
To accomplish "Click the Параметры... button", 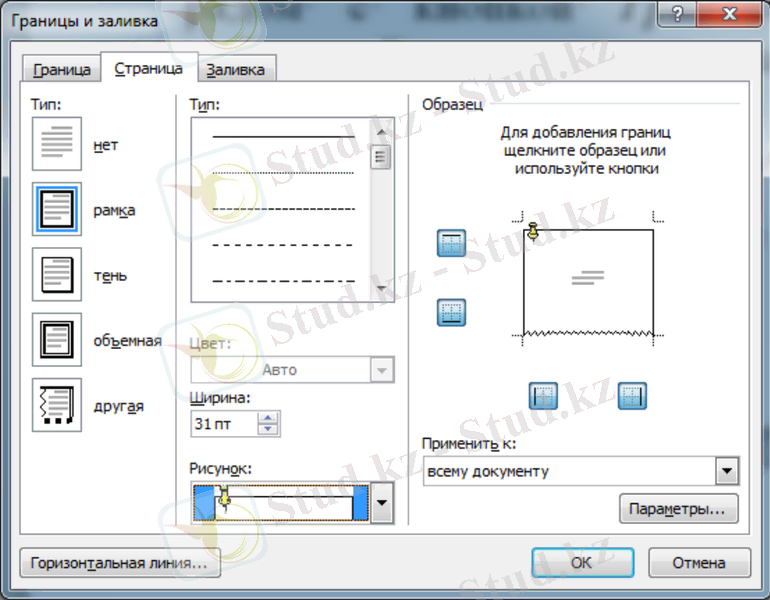I will click(679, 509).
